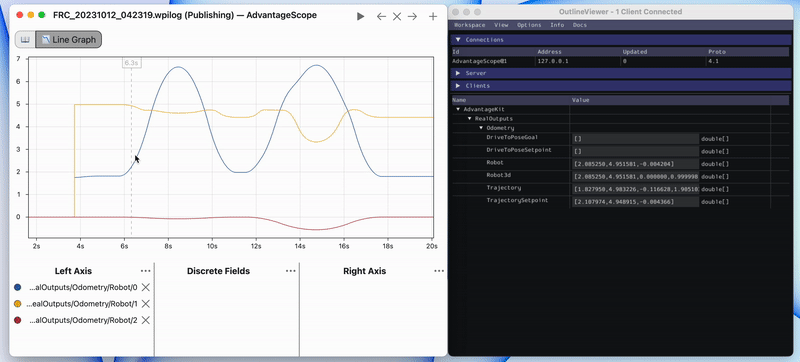
Task: Add a new tab with the plus icon
Action: [433, 16]
